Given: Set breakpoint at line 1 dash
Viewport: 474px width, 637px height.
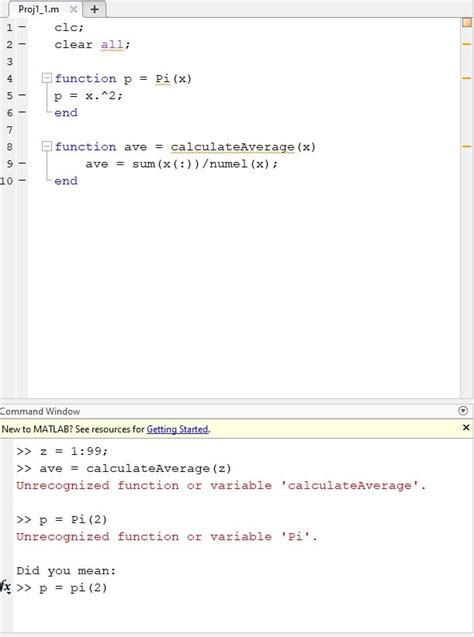Looking at the screenshot, I should click(22, 27).
